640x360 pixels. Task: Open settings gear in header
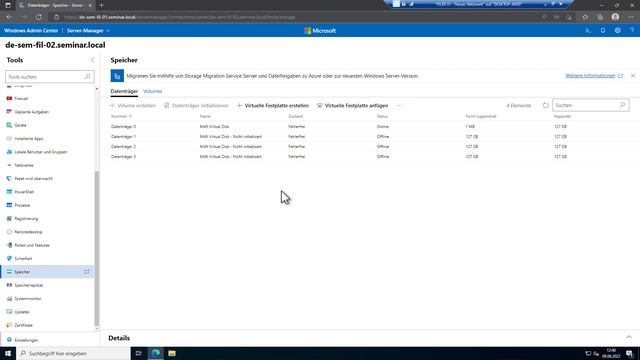tap(618, 31)
